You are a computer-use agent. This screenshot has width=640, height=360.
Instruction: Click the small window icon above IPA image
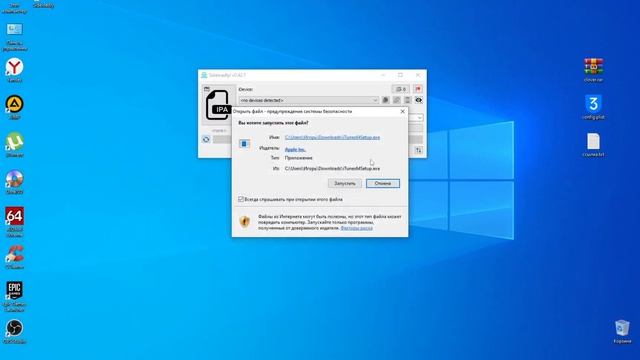click(207, 89)
